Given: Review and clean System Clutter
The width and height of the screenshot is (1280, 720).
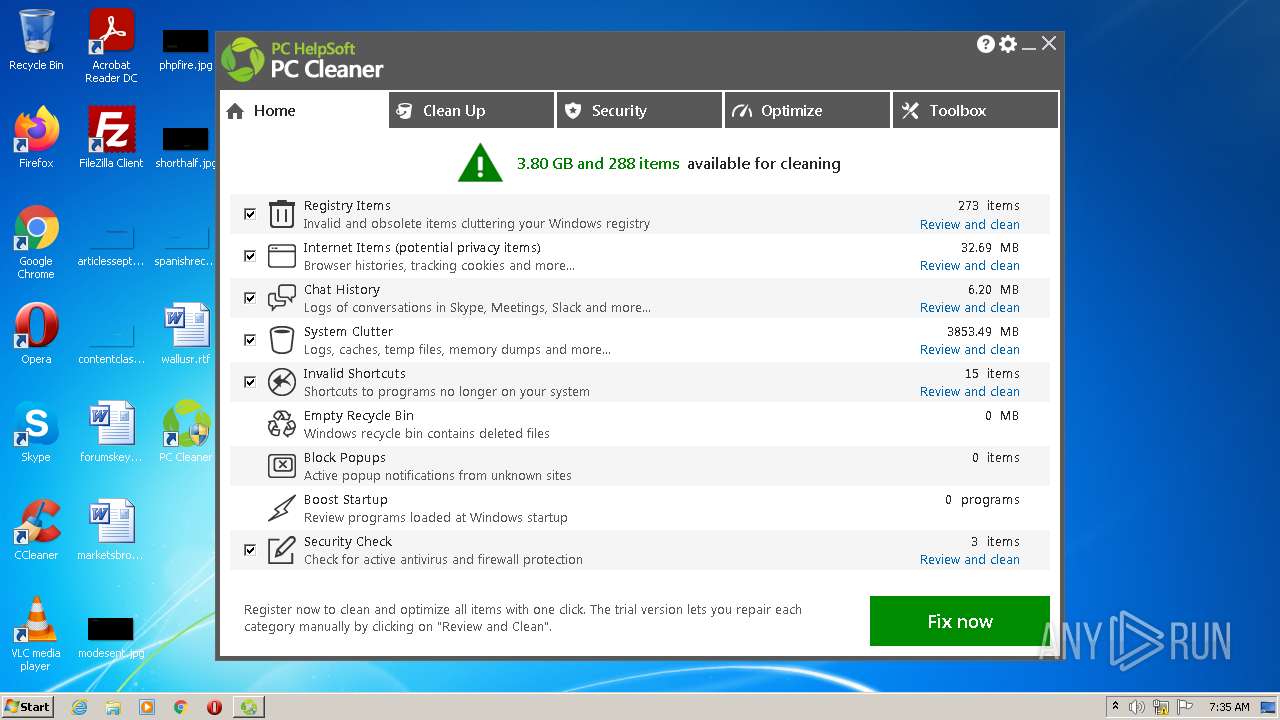Looking at the screenshot, I should pyautogui.click(x=970, y=350).
